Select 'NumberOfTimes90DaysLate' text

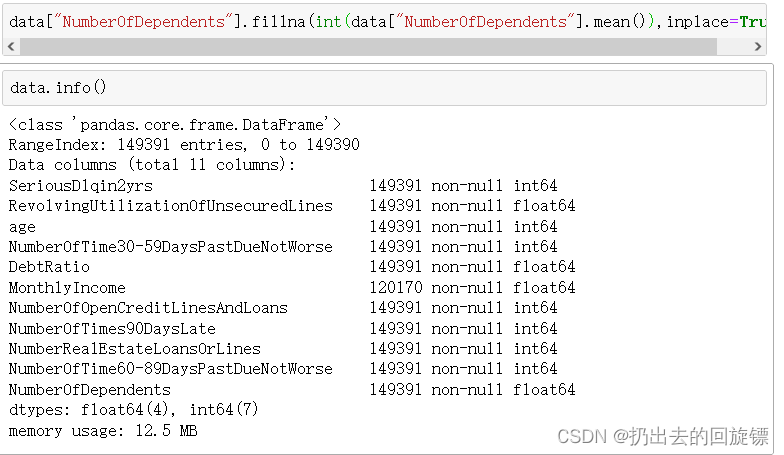(112, 329)
